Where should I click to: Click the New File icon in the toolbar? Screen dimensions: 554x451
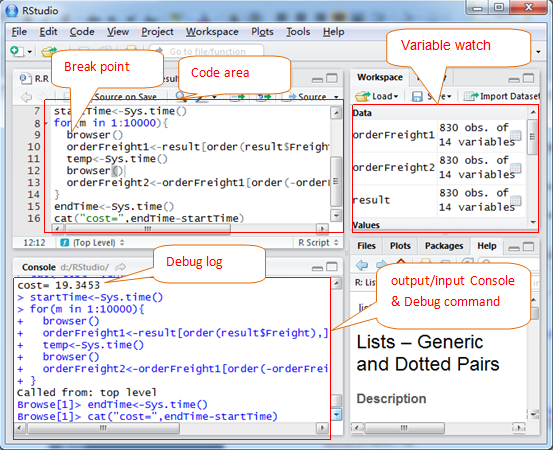click(x=16, y=51)
